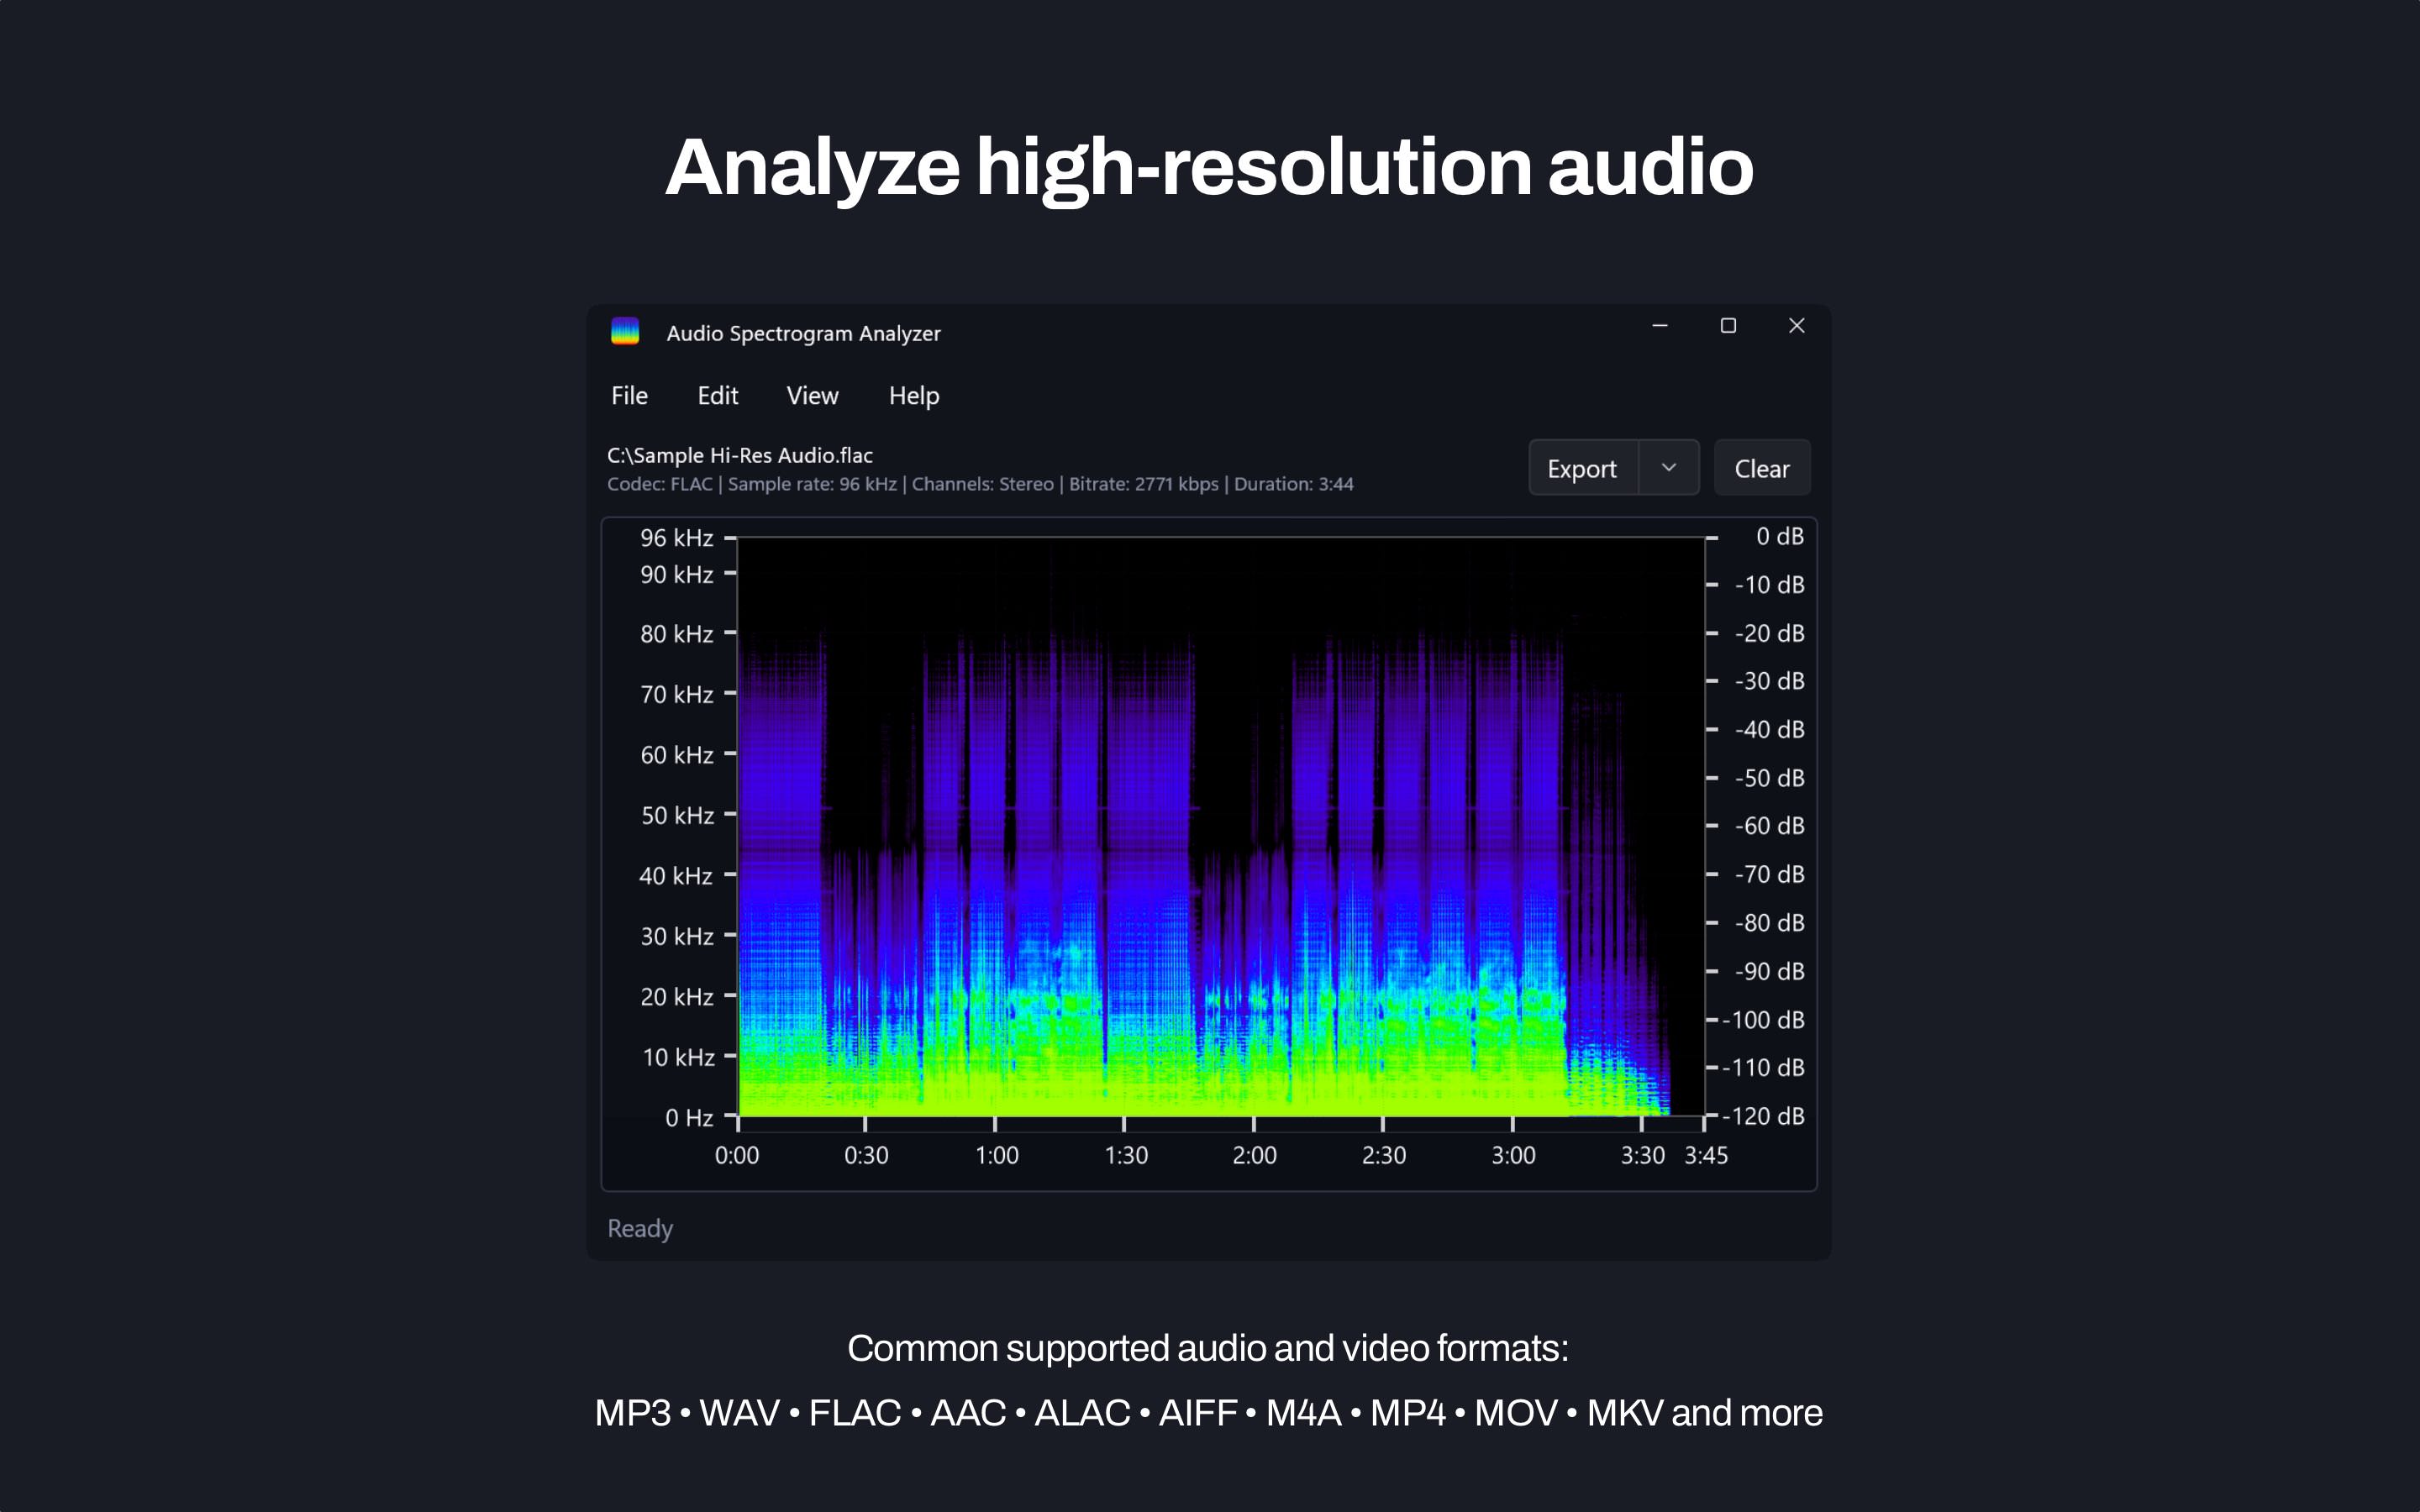The width and height of the screenshot is (2420, 1512).
Task: Click the 96 kHz frequency axis label
Action: [677, 538]
